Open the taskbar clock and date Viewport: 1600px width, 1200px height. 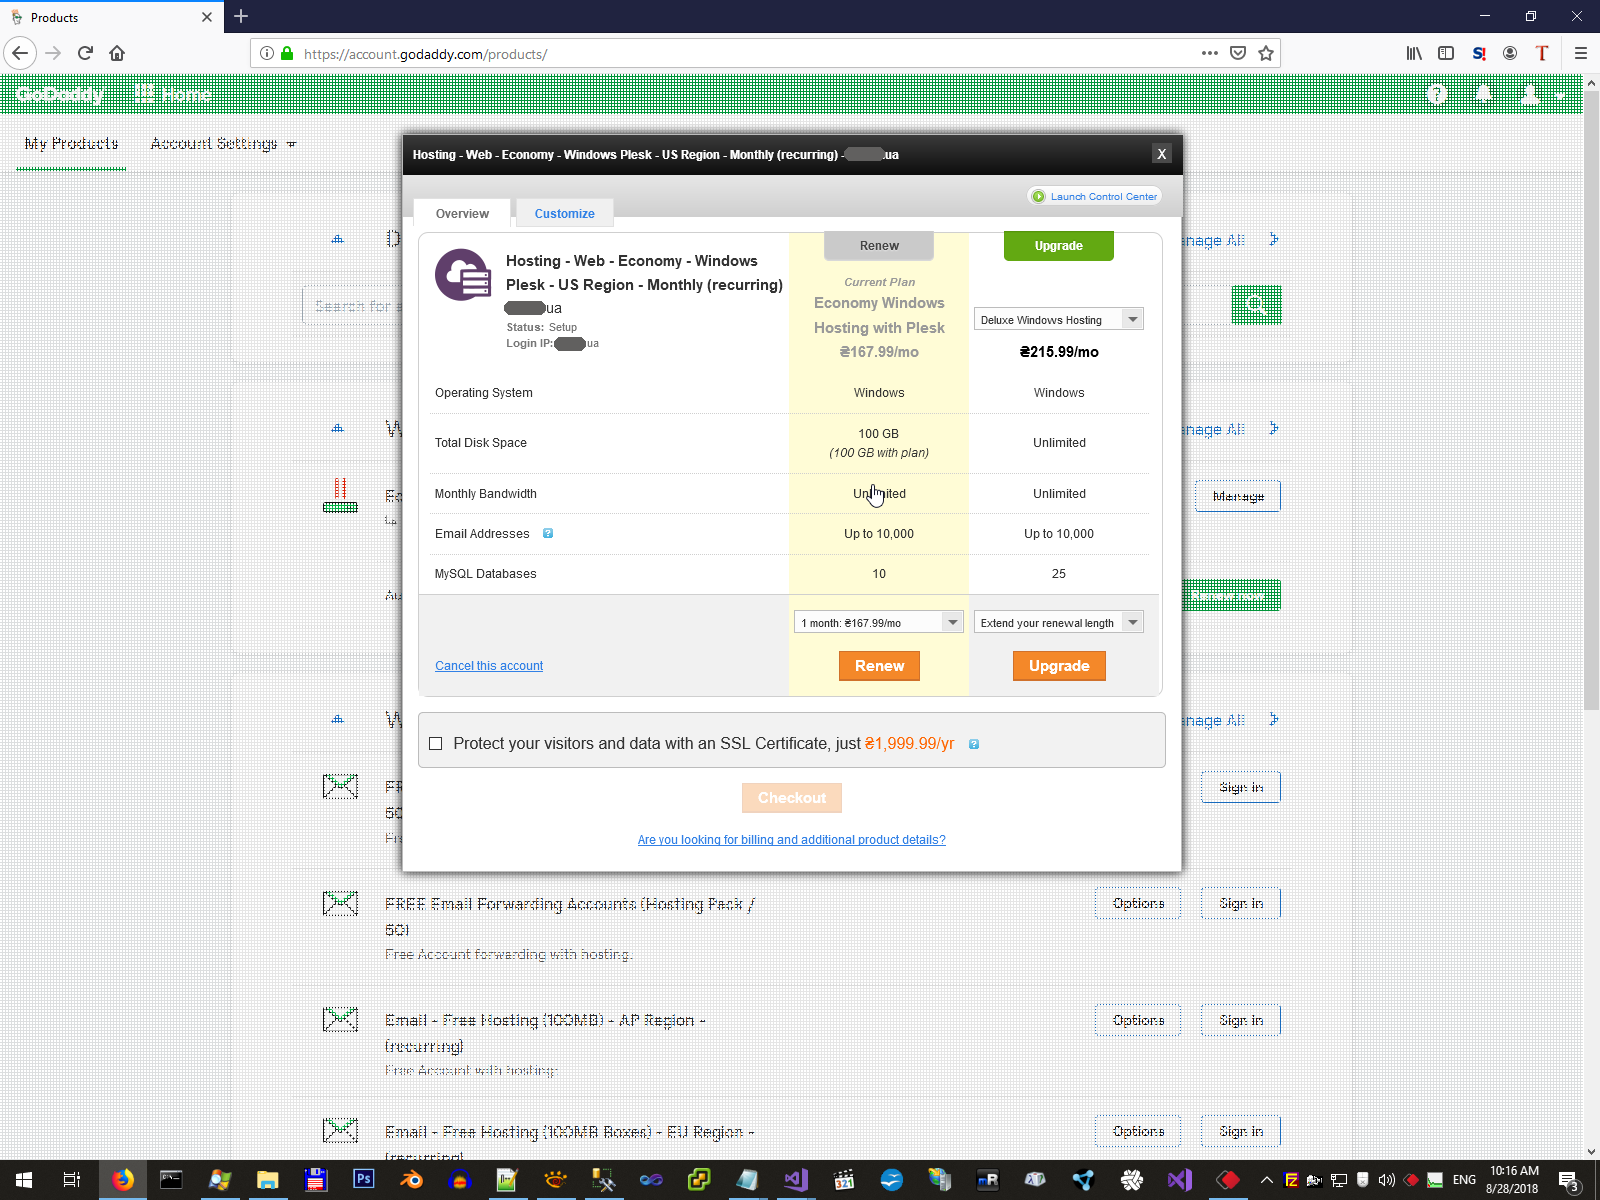1514,1180
